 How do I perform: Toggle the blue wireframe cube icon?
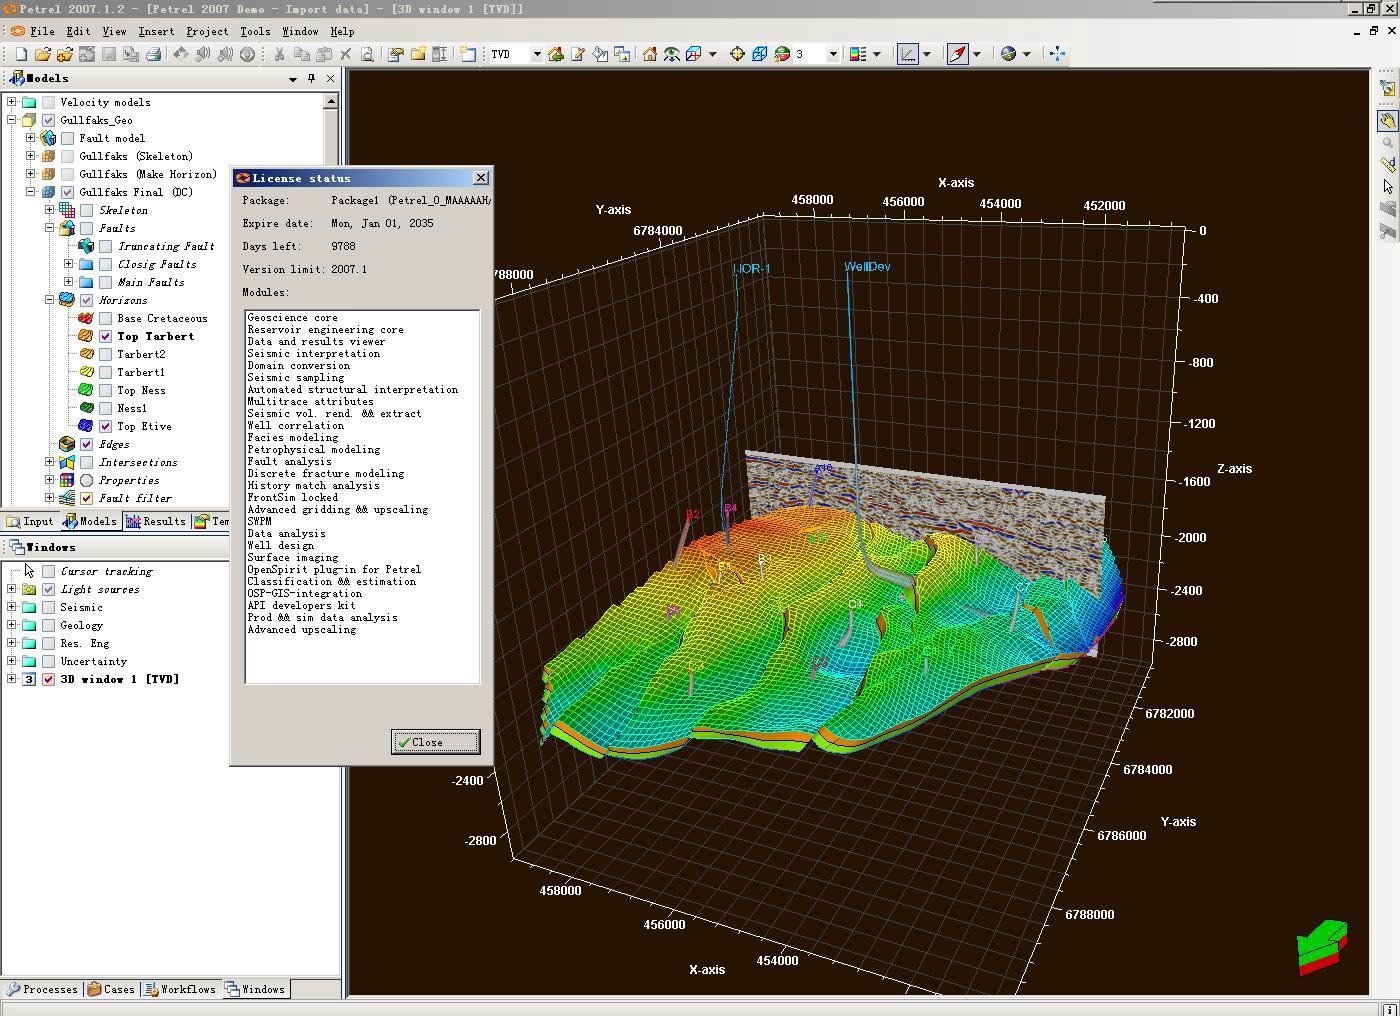tap(759, 54)
